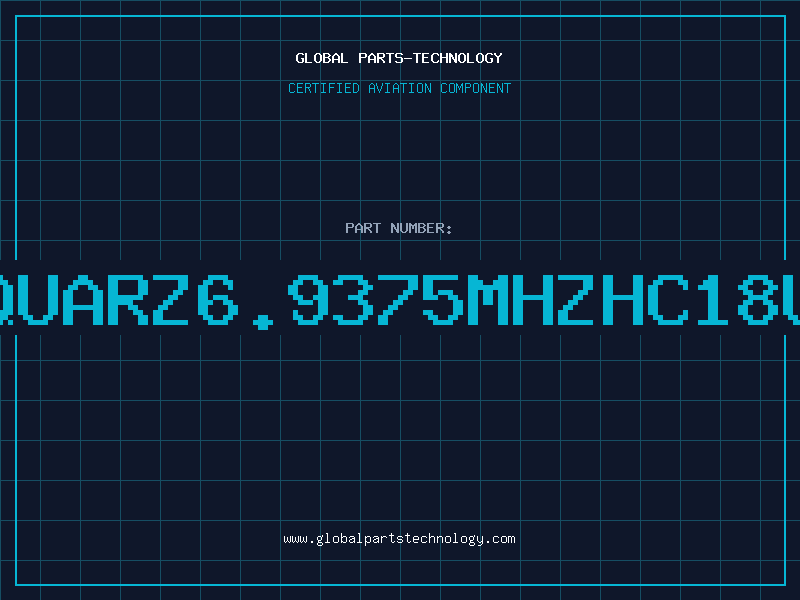Click the www prefix of the website address
Image resolution: width=800 pixels, height=600 pixels.
295,539
